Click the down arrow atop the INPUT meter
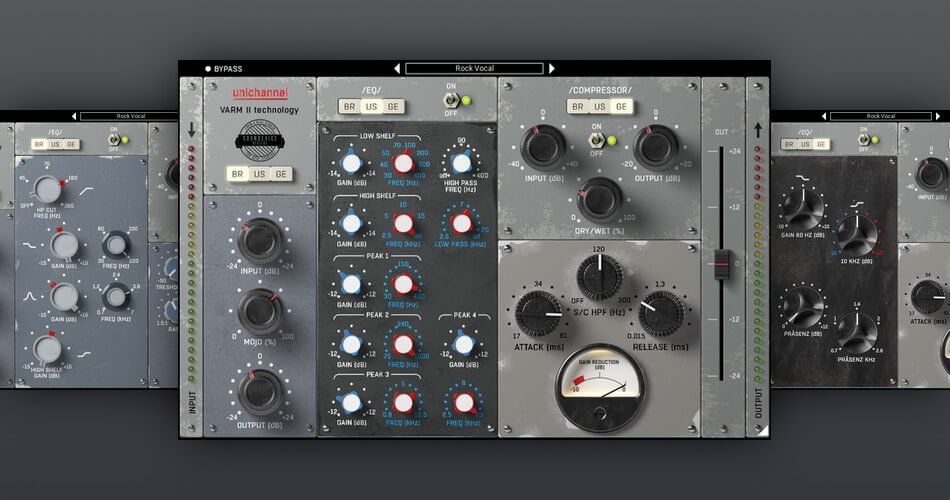 191,129
